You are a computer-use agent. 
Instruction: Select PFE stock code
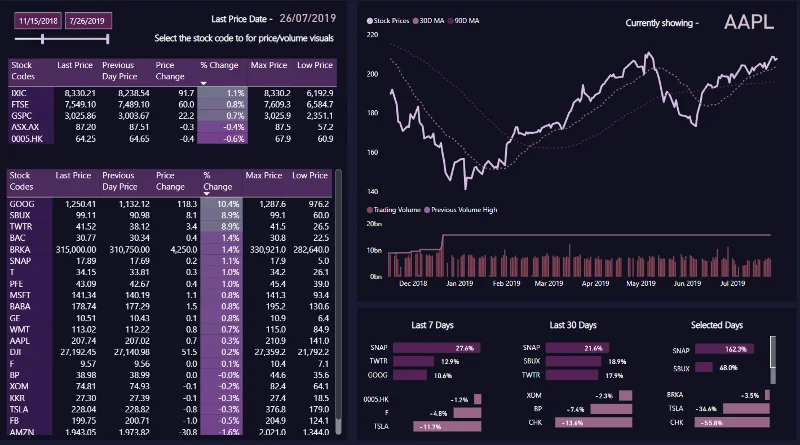tap(16, 284)
